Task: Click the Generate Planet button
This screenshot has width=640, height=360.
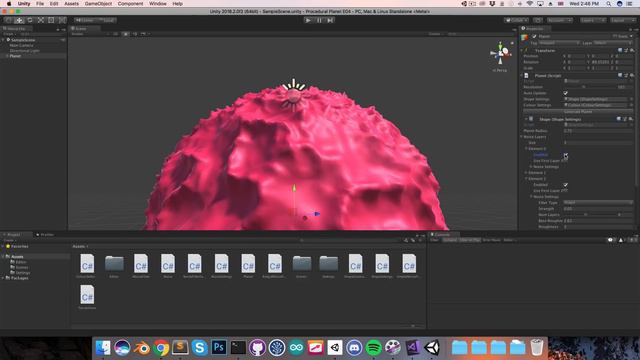Action: point(578,111)
